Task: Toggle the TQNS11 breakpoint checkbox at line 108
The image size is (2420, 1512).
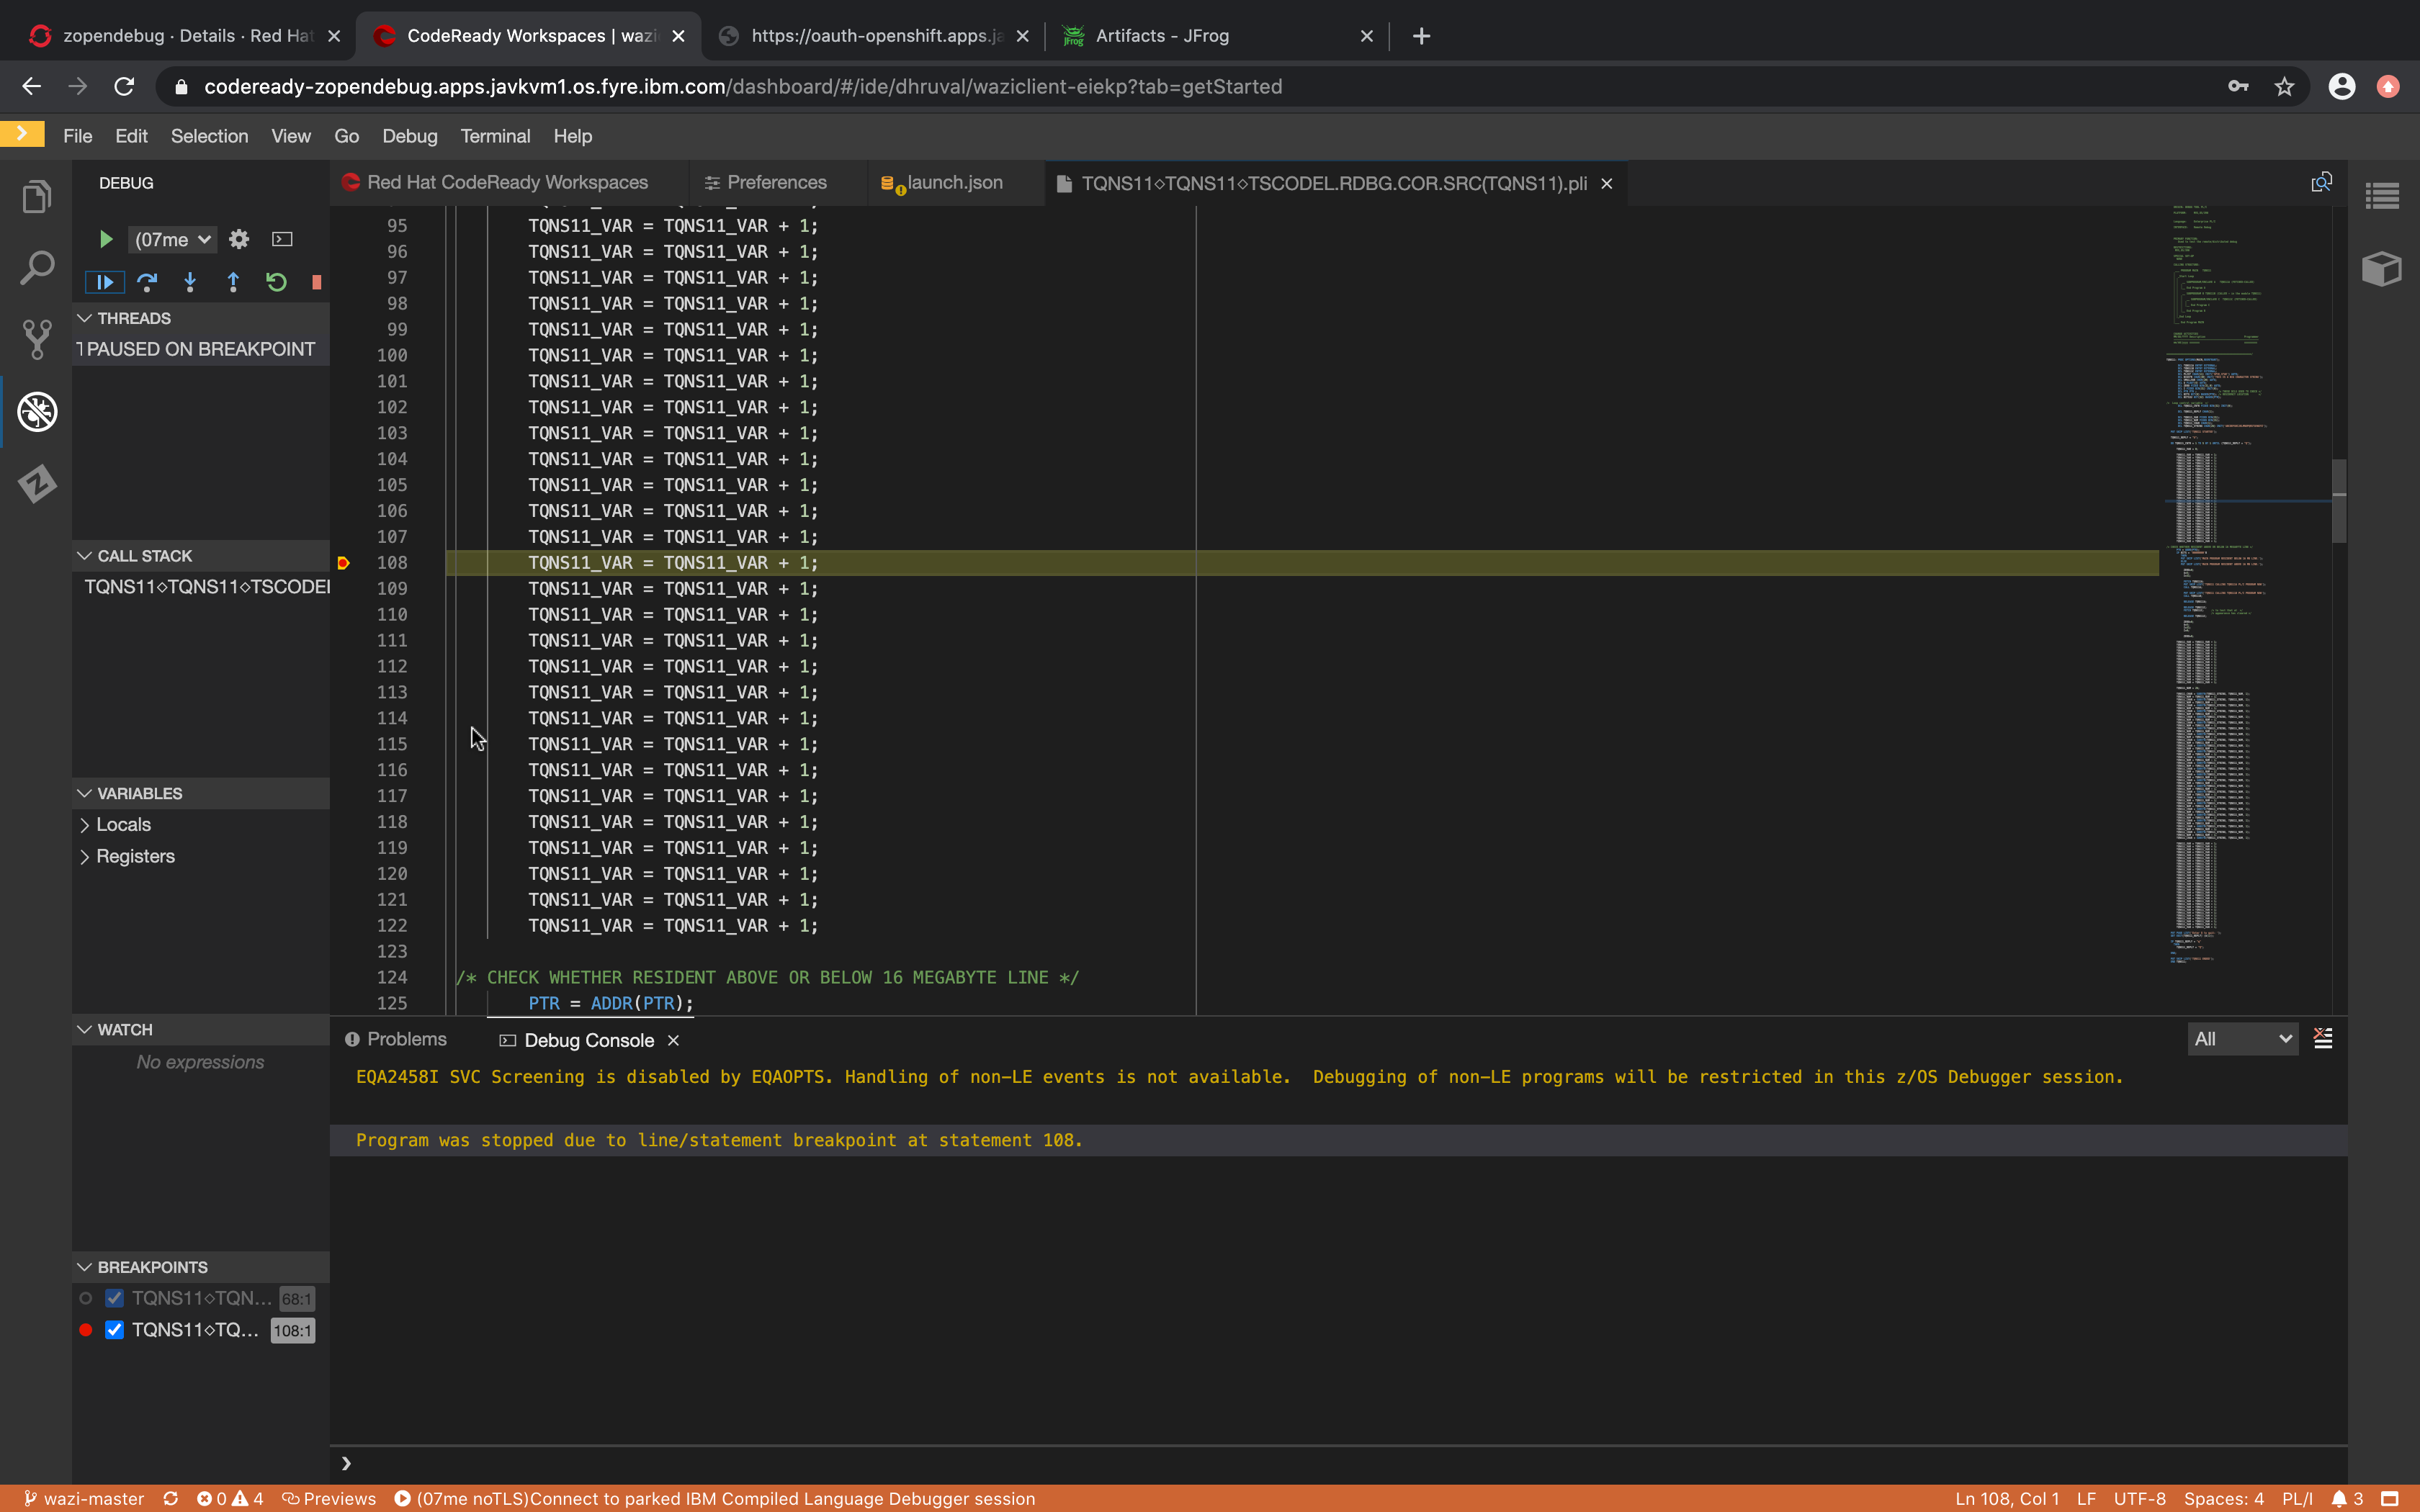Action: [114, 1330]
